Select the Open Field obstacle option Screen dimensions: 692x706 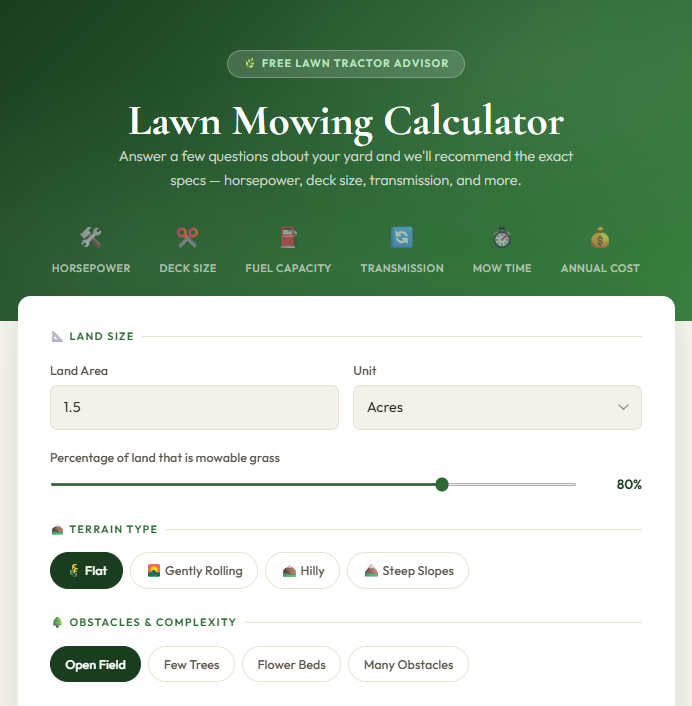tap(95, 664)
